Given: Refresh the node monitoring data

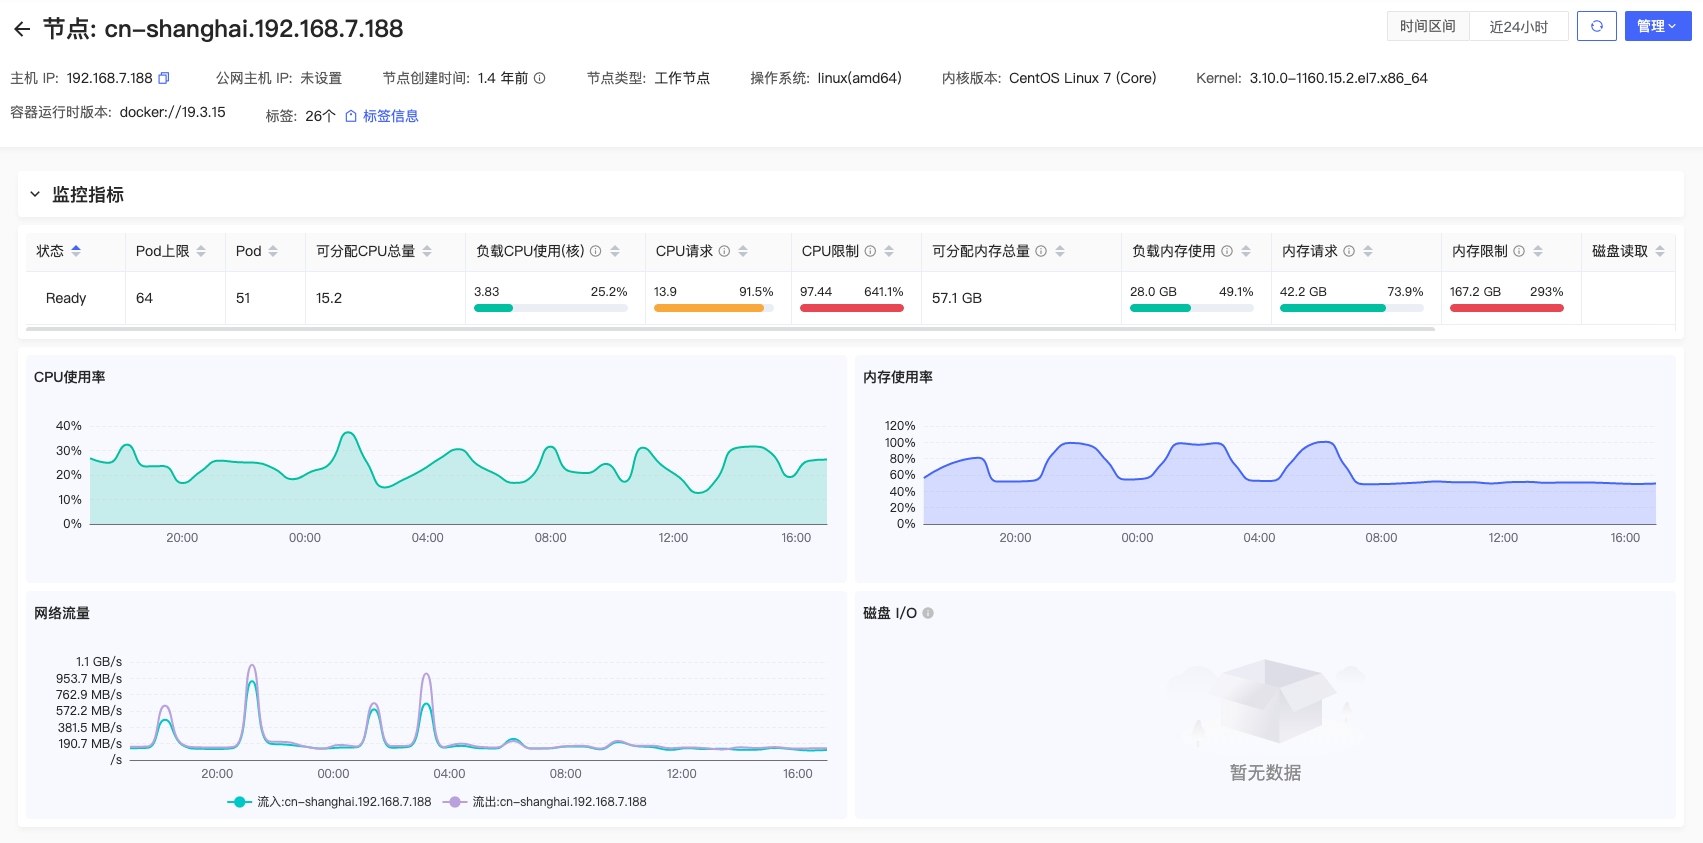Looking at the screenshot, I should [1596, 26].
